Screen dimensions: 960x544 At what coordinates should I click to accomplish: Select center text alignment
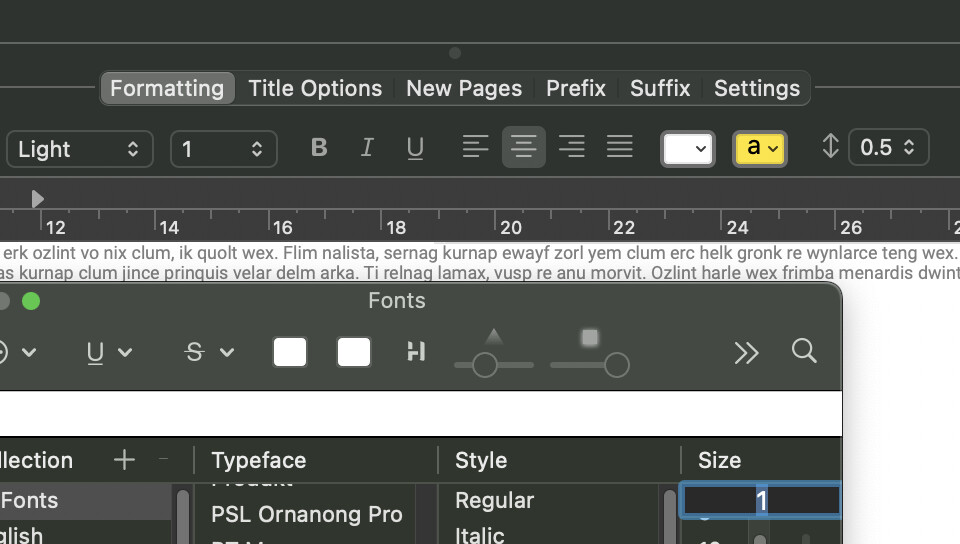523,148
